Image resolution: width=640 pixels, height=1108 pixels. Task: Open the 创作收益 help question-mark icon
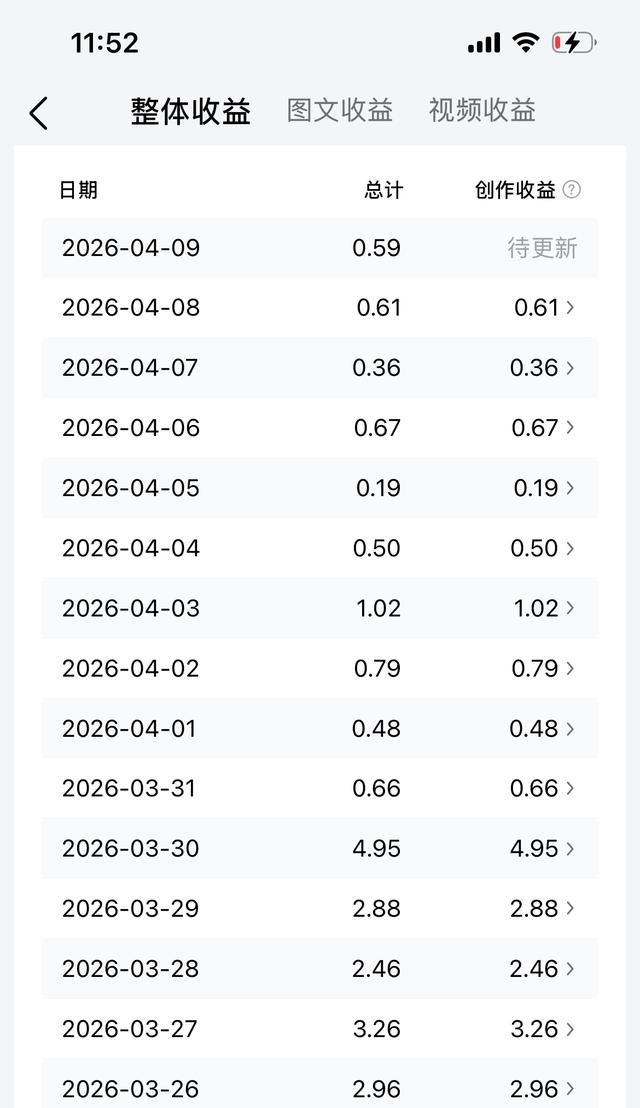pyautogui.click(x=571, y=190)
